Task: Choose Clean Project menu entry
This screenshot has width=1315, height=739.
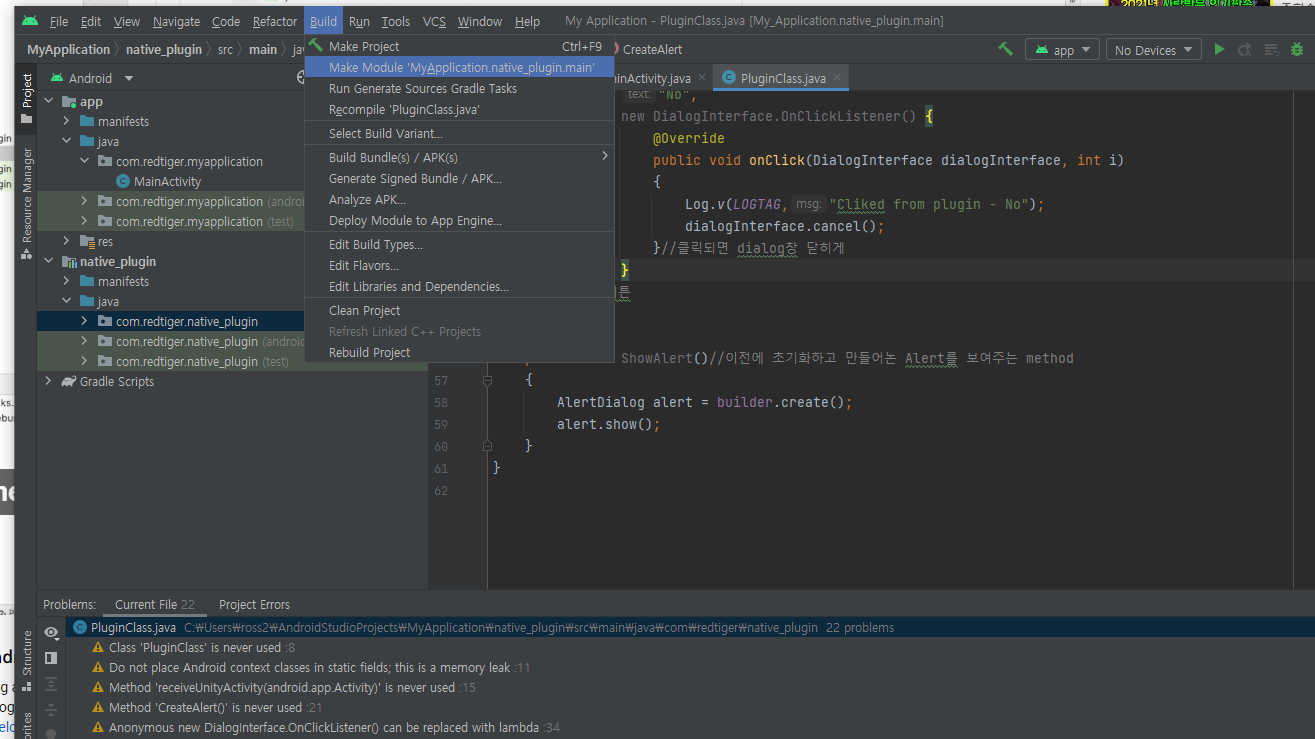Action: (x=459, y=310)
